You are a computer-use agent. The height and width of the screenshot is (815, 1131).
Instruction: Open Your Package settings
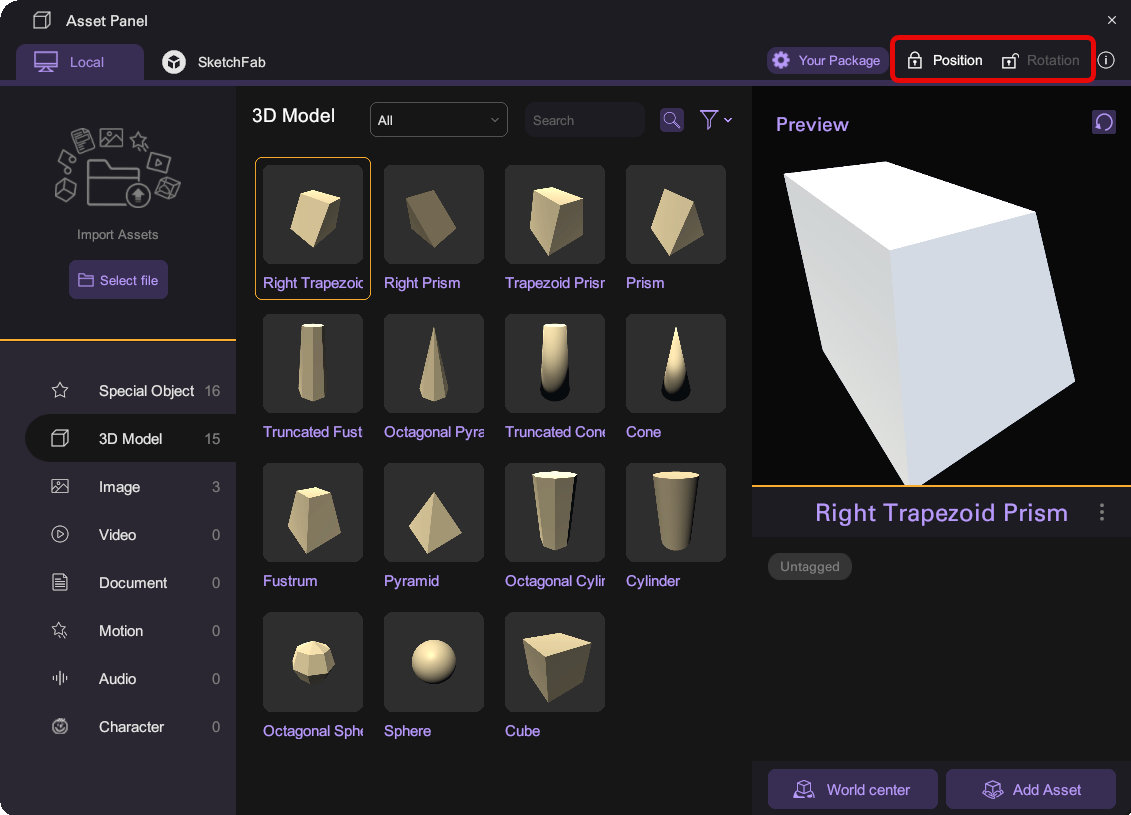[x=827, y=60]
